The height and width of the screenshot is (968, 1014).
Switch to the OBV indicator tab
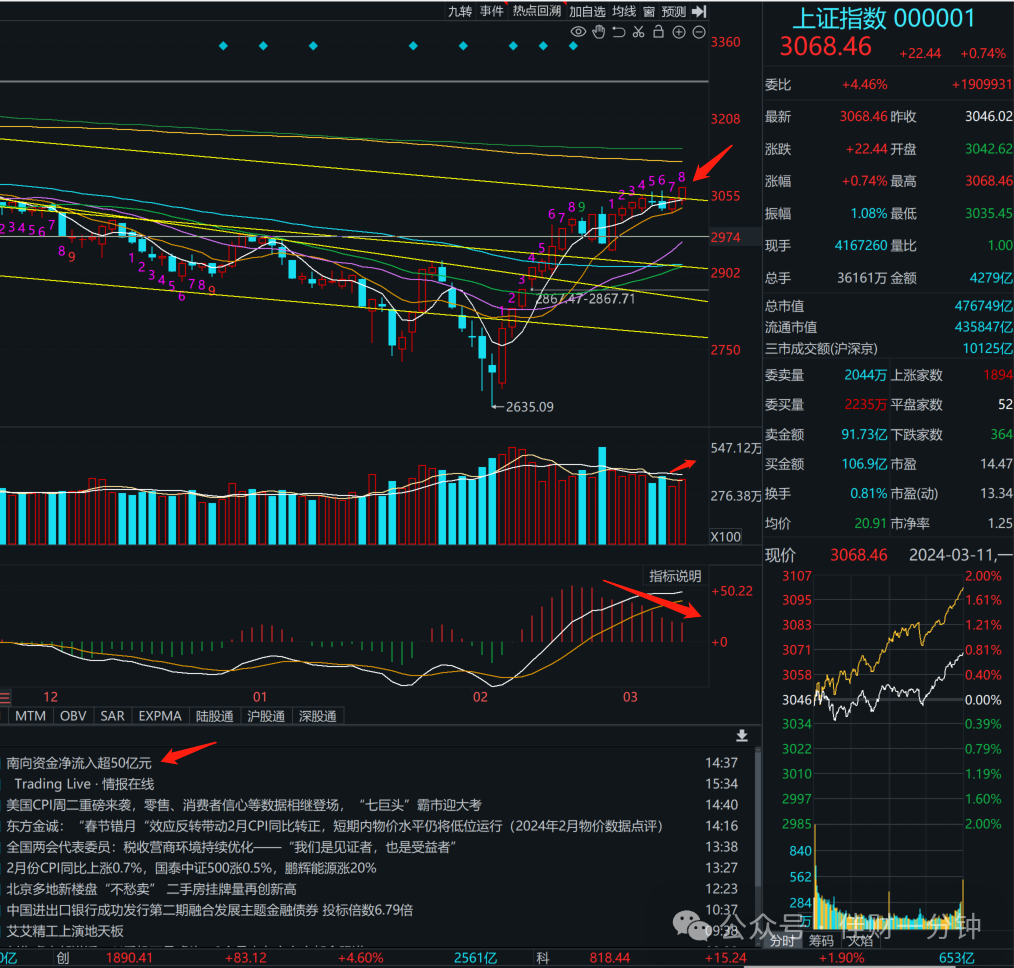pos(73,716)
